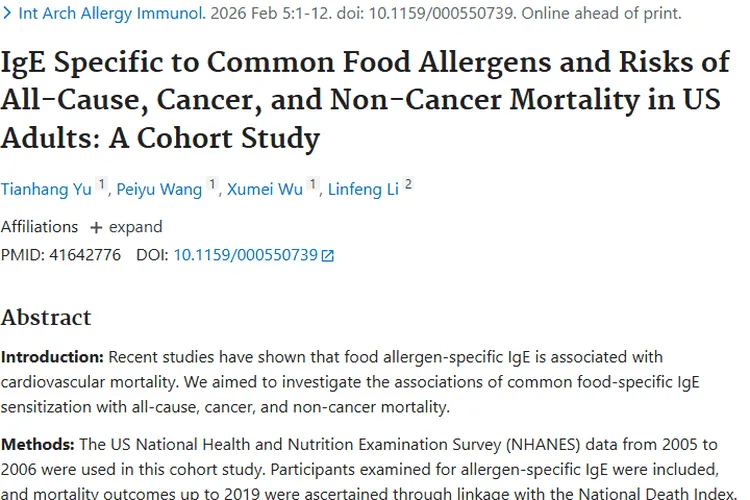750x500 pixels.
Task: Open the DOI link 10.1159/000550739
Action: point(245,255)
